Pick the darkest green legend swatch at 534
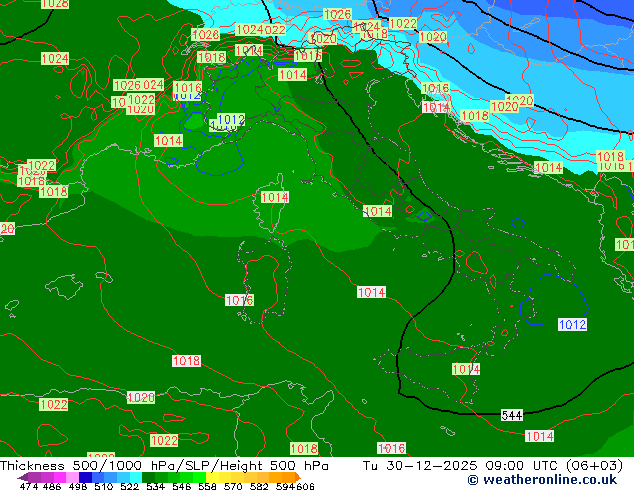This screenshot has width=634, height=490. click(x=148, y=477)
